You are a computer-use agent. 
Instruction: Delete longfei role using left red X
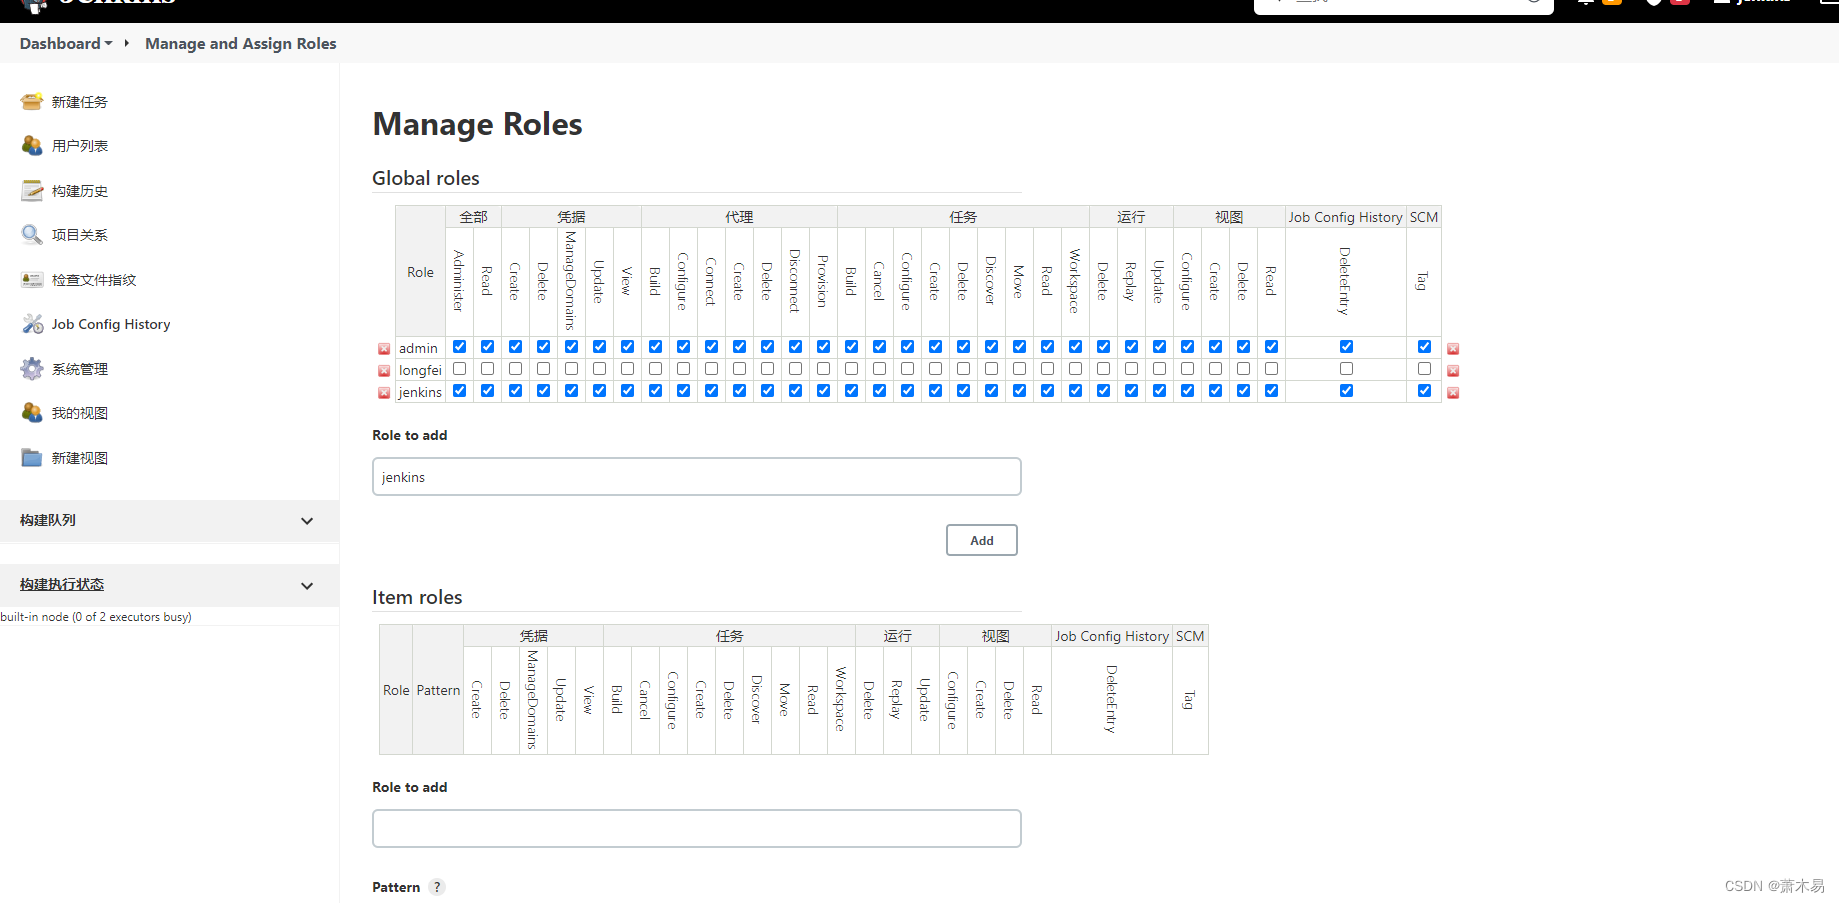pyautogui.click(x=384, y=371)
